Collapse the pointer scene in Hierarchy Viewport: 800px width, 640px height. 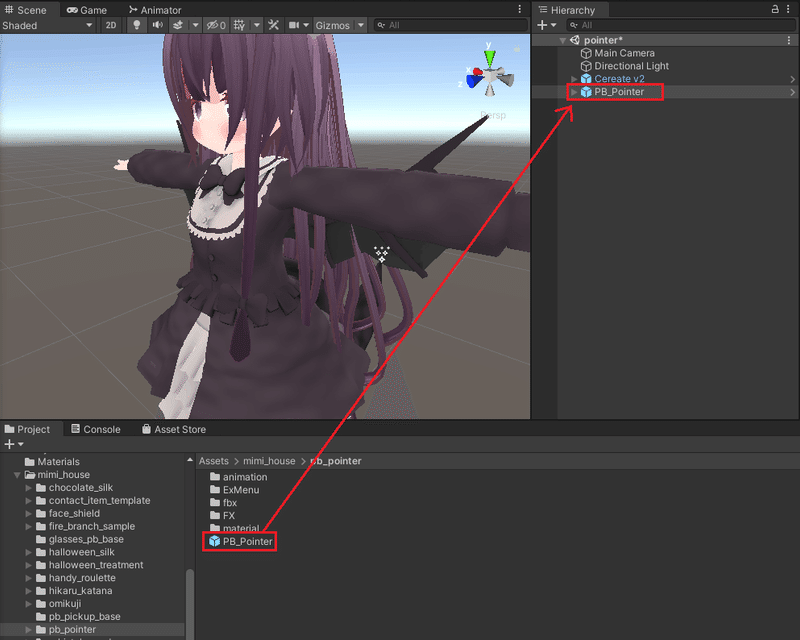coord(562,40)
